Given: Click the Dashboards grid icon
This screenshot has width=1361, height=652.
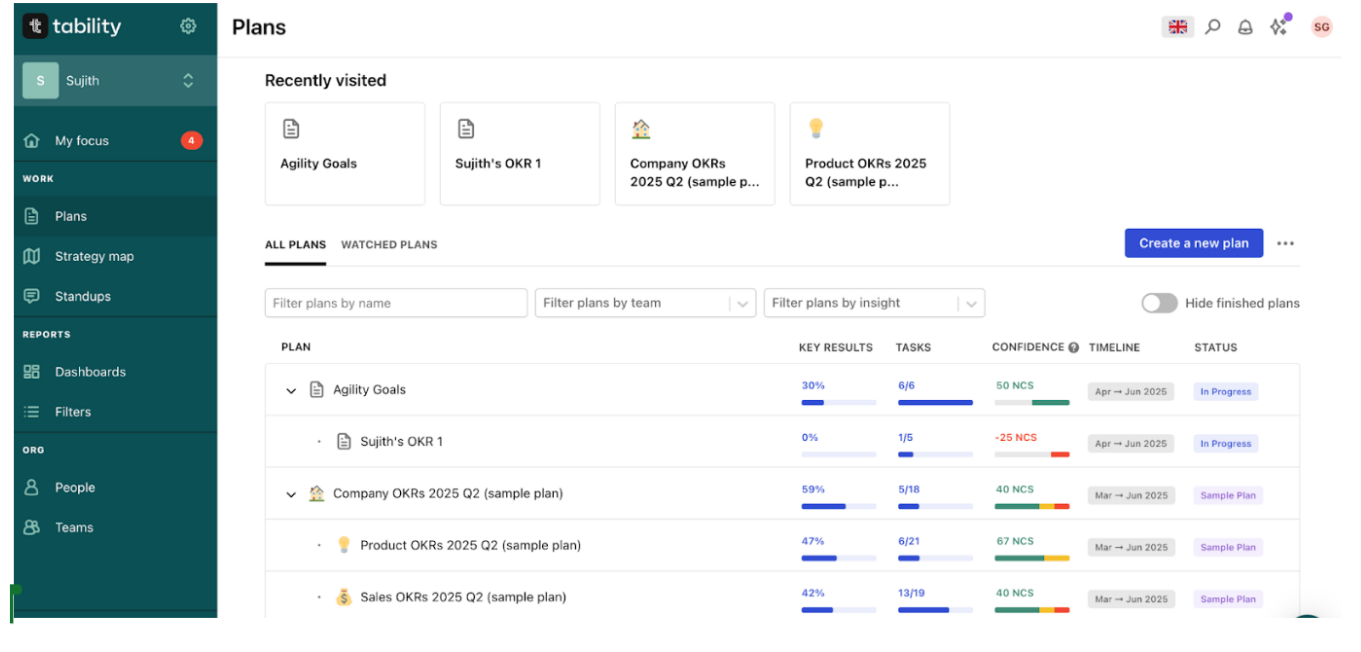Looking at the screenshot, I should pos(32,372).
